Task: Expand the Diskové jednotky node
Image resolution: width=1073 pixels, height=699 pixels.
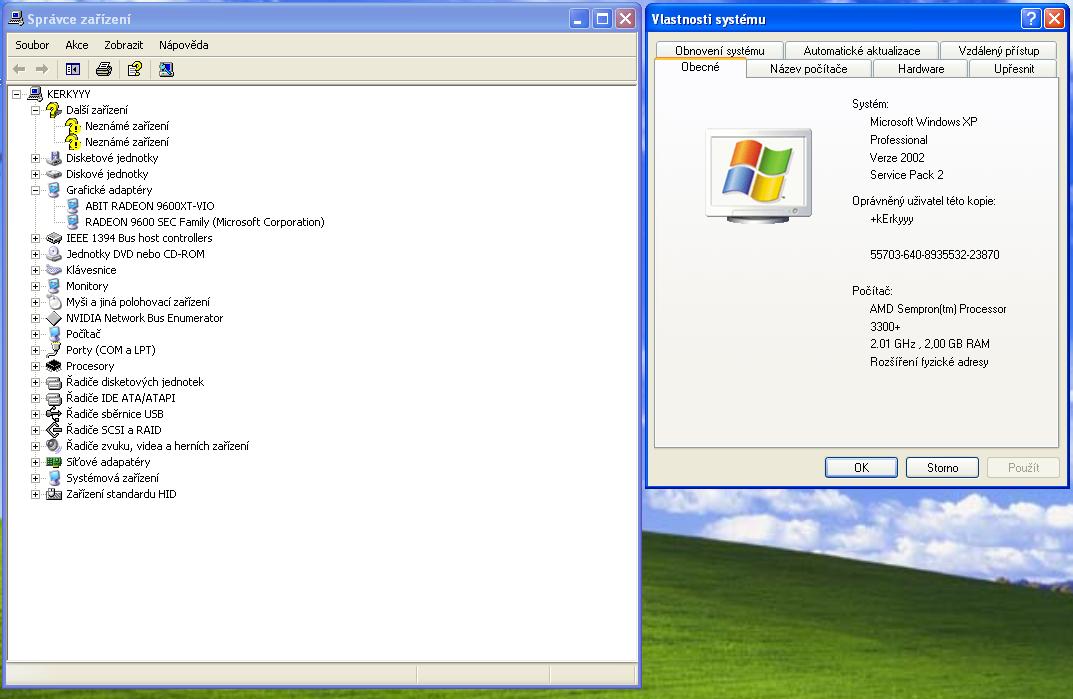Action: [36, 175]
